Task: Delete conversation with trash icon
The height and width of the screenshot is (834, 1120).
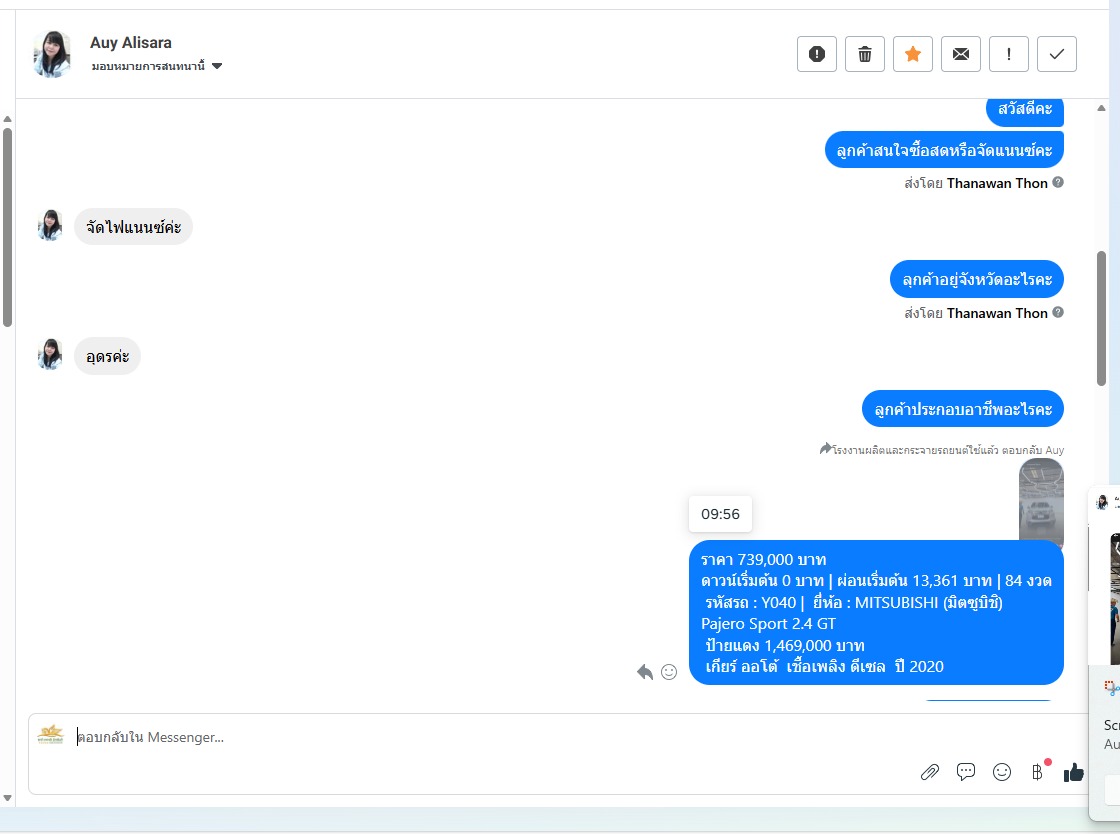Action: click(x=864, y=54)
